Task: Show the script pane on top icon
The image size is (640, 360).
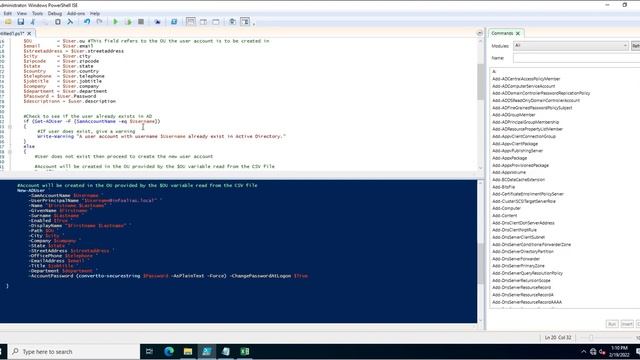Action: click(191, 22)
